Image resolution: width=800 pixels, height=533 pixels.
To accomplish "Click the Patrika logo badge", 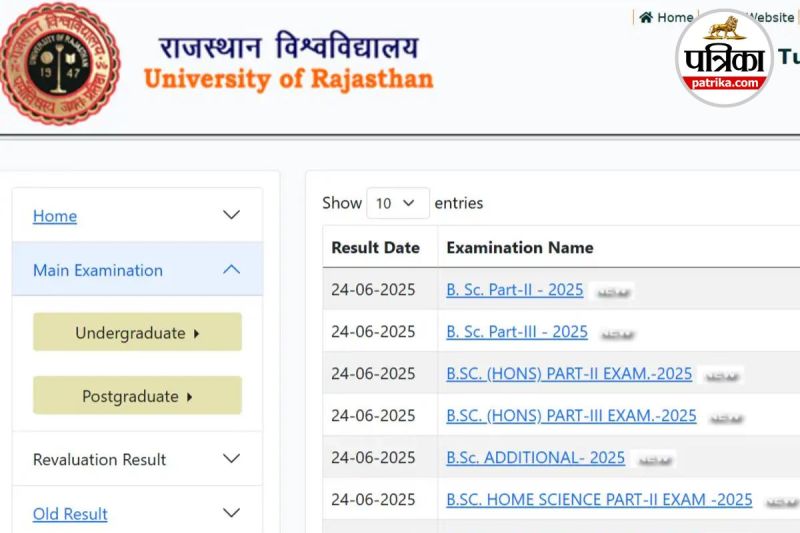I will tap(723, 58).
